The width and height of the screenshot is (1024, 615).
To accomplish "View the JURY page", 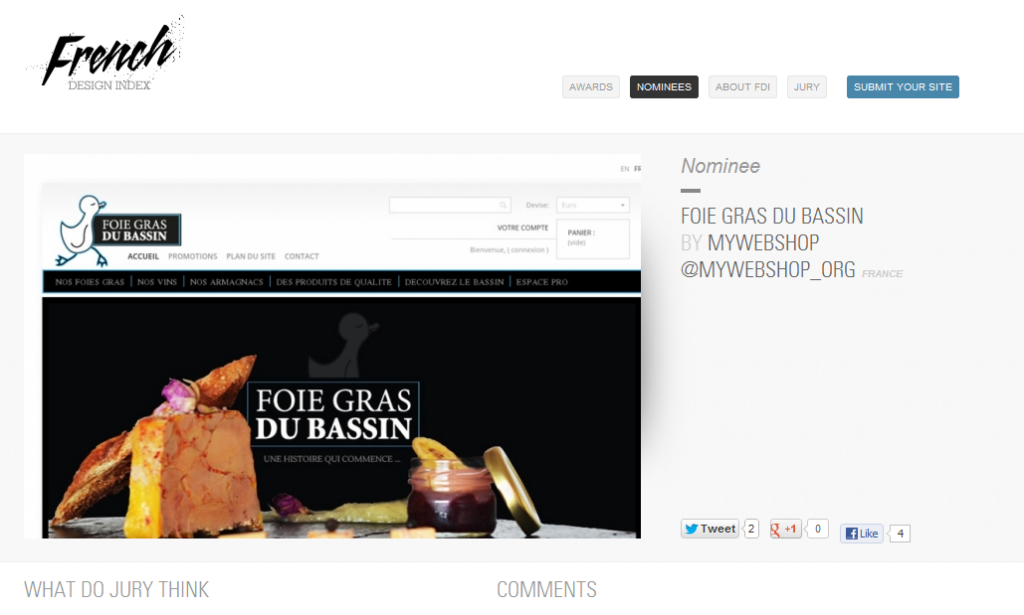I will [806, 87].
